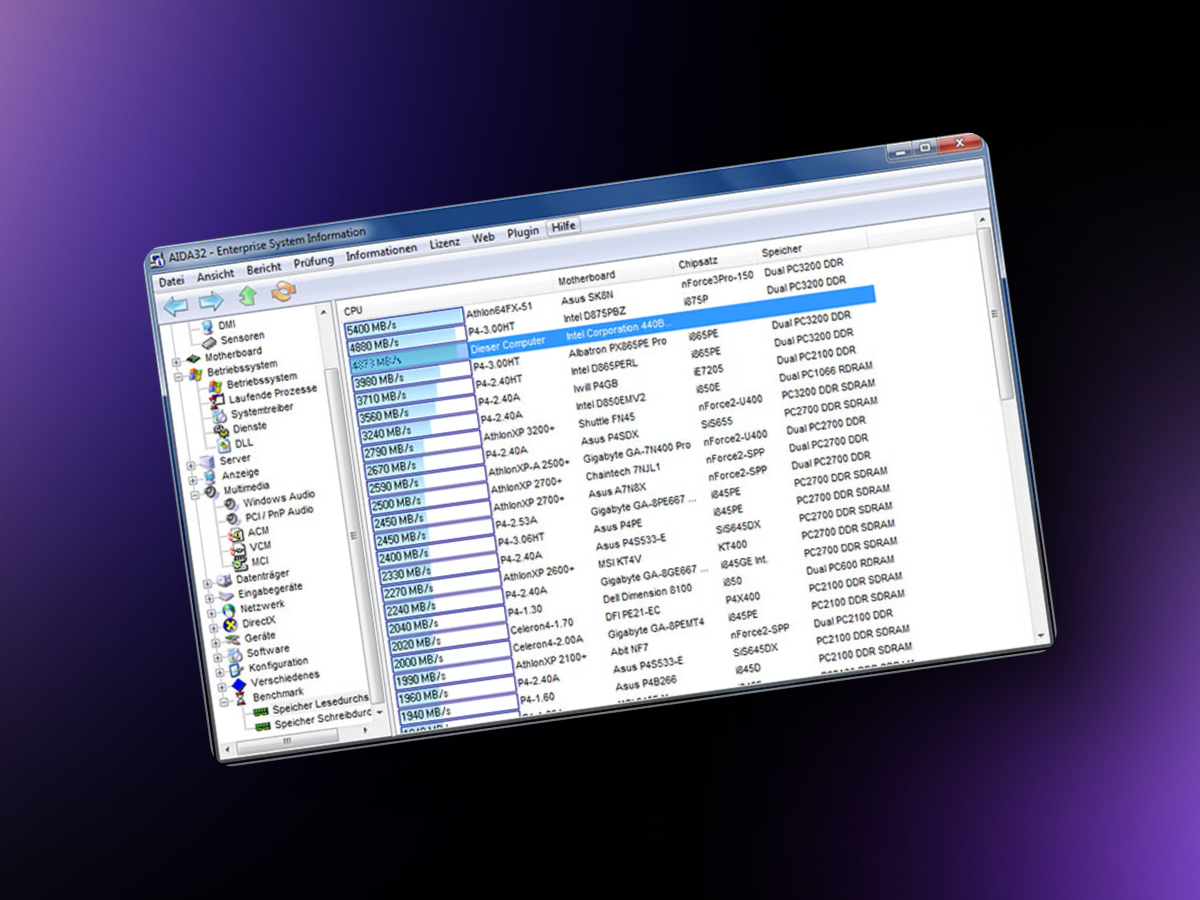The image size is (1200, 900).
Task: Expand the Server tree node
Action: coord(190,464)
